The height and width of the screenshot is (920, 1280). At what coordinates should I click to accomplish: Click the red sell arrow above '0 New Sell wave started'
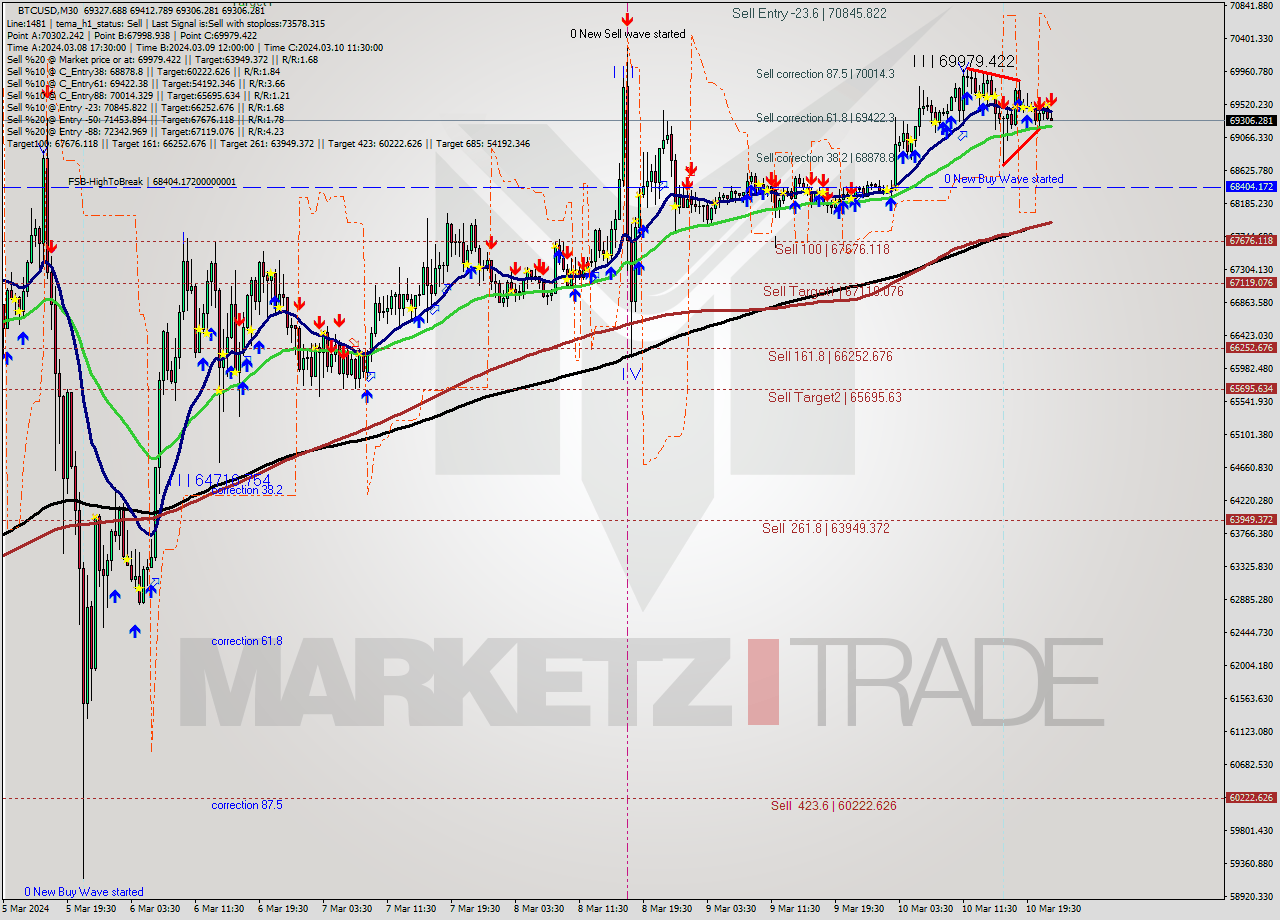tap(627, 18)
